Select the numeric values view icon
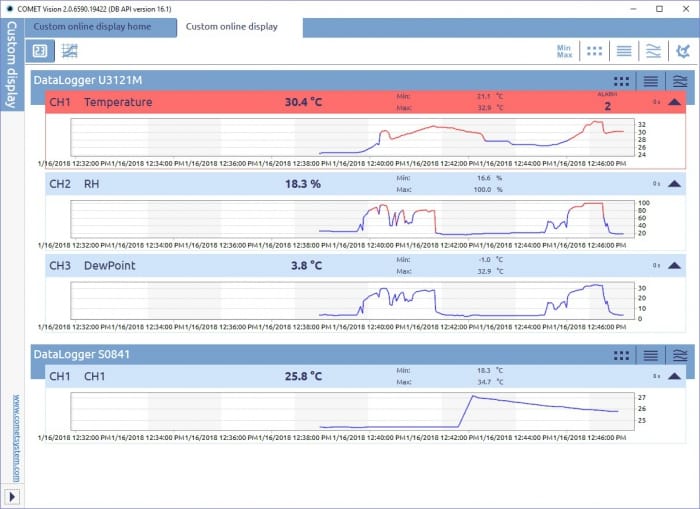Screen dimensions: 700x509 click(40, 50)
